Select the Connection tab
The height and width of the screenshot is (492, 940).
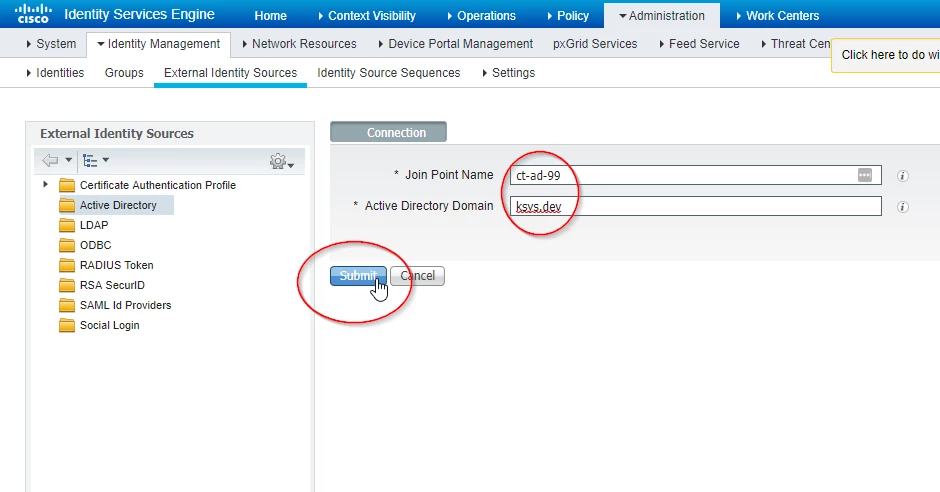(388, 132)
